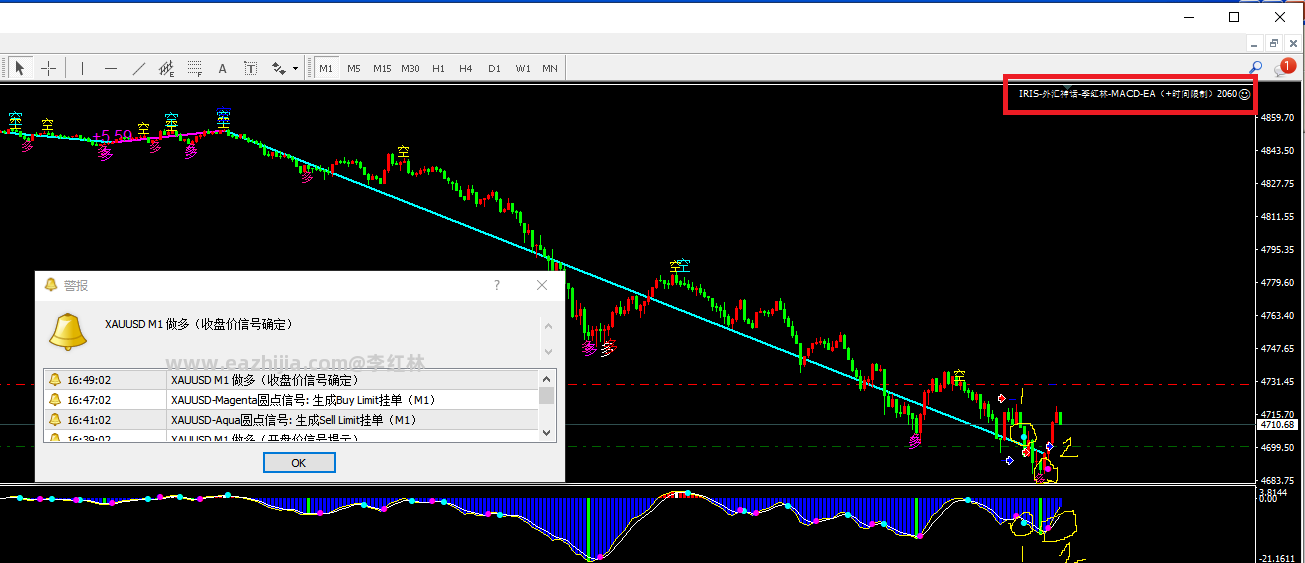
Task: Expand the Arrows tool dropdown arrow
Action: [296, 69]
